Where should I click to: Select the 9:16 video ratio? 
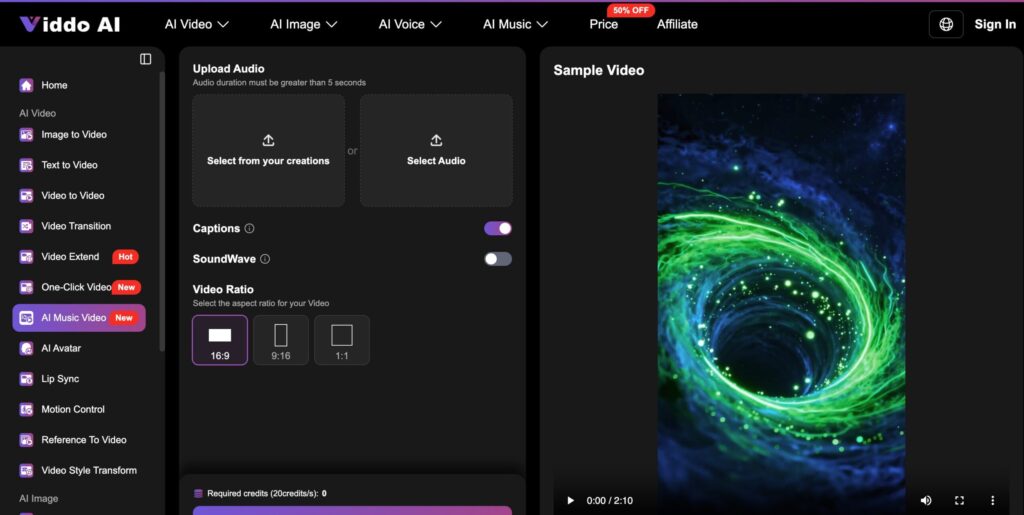(281, 340)
